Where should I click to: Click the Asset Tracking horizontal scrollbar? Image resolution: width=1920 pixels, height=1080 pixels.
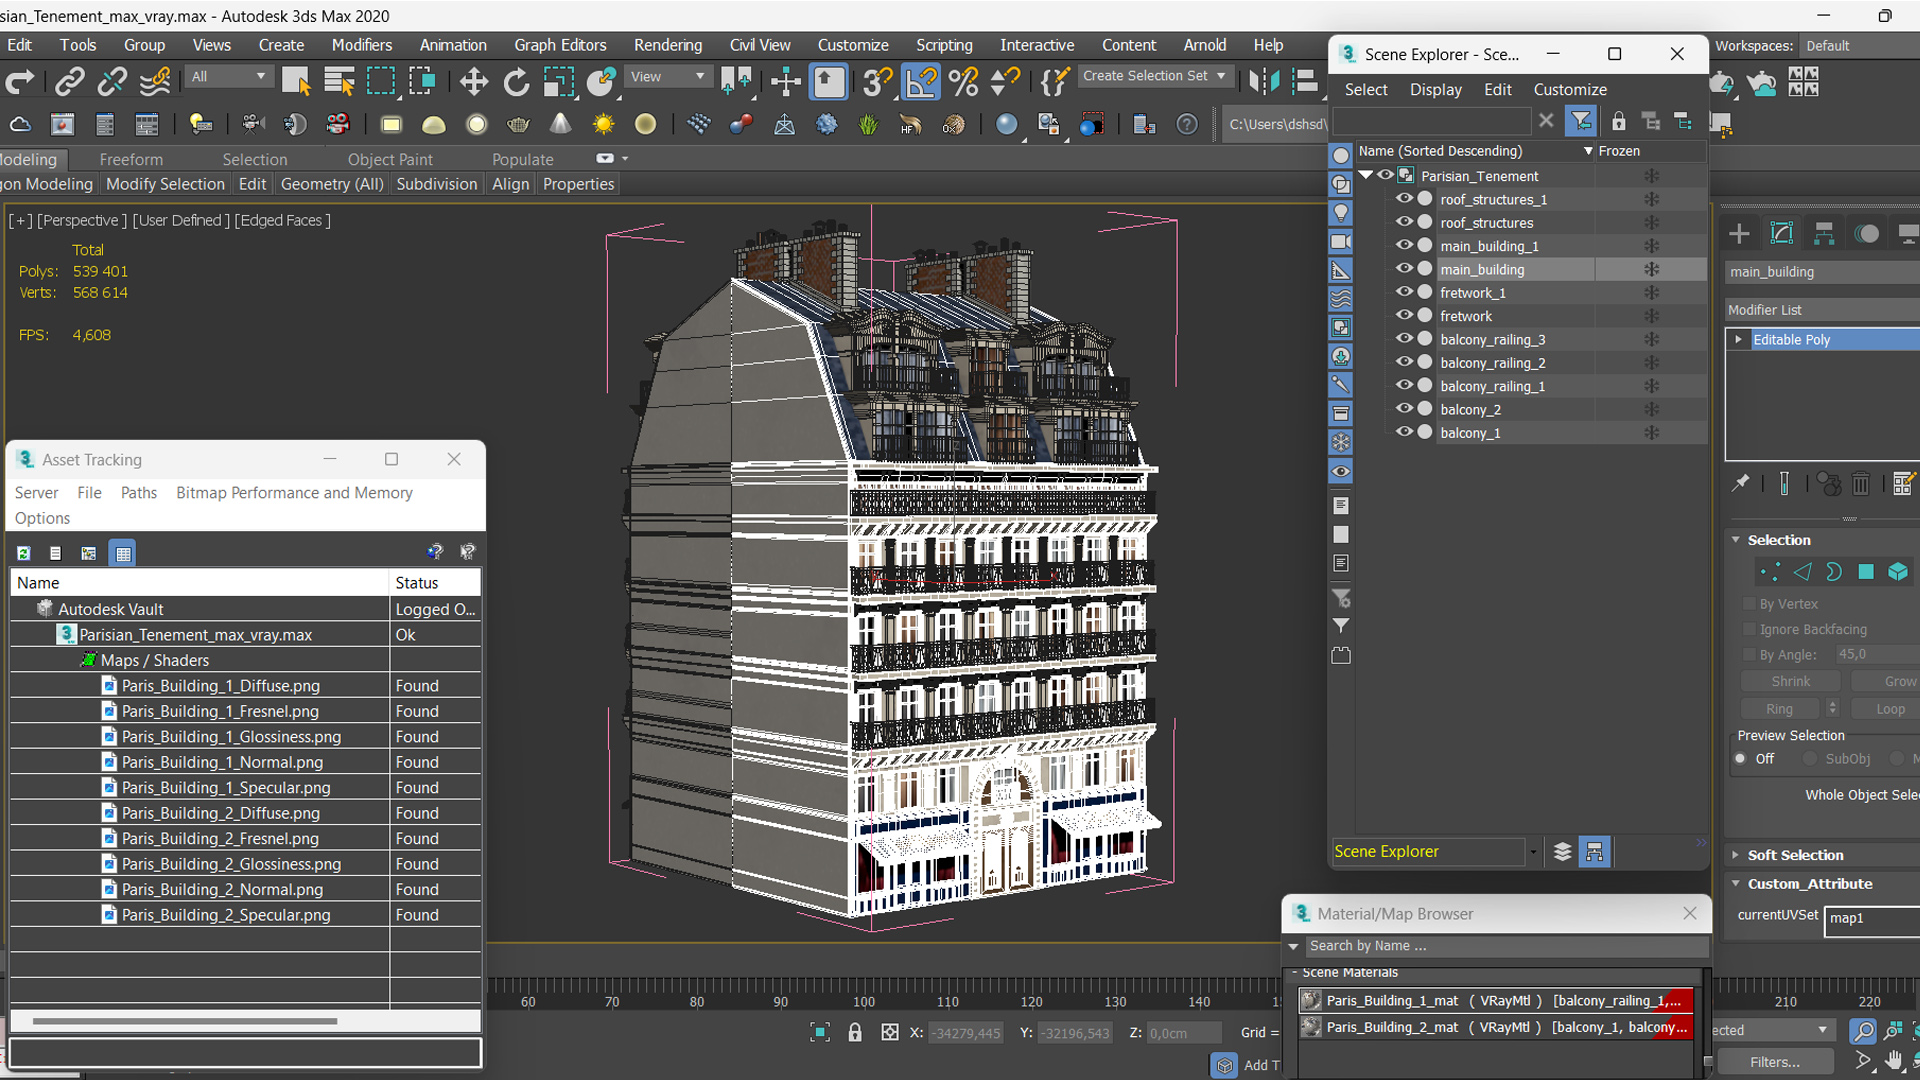coord(185,1021)
